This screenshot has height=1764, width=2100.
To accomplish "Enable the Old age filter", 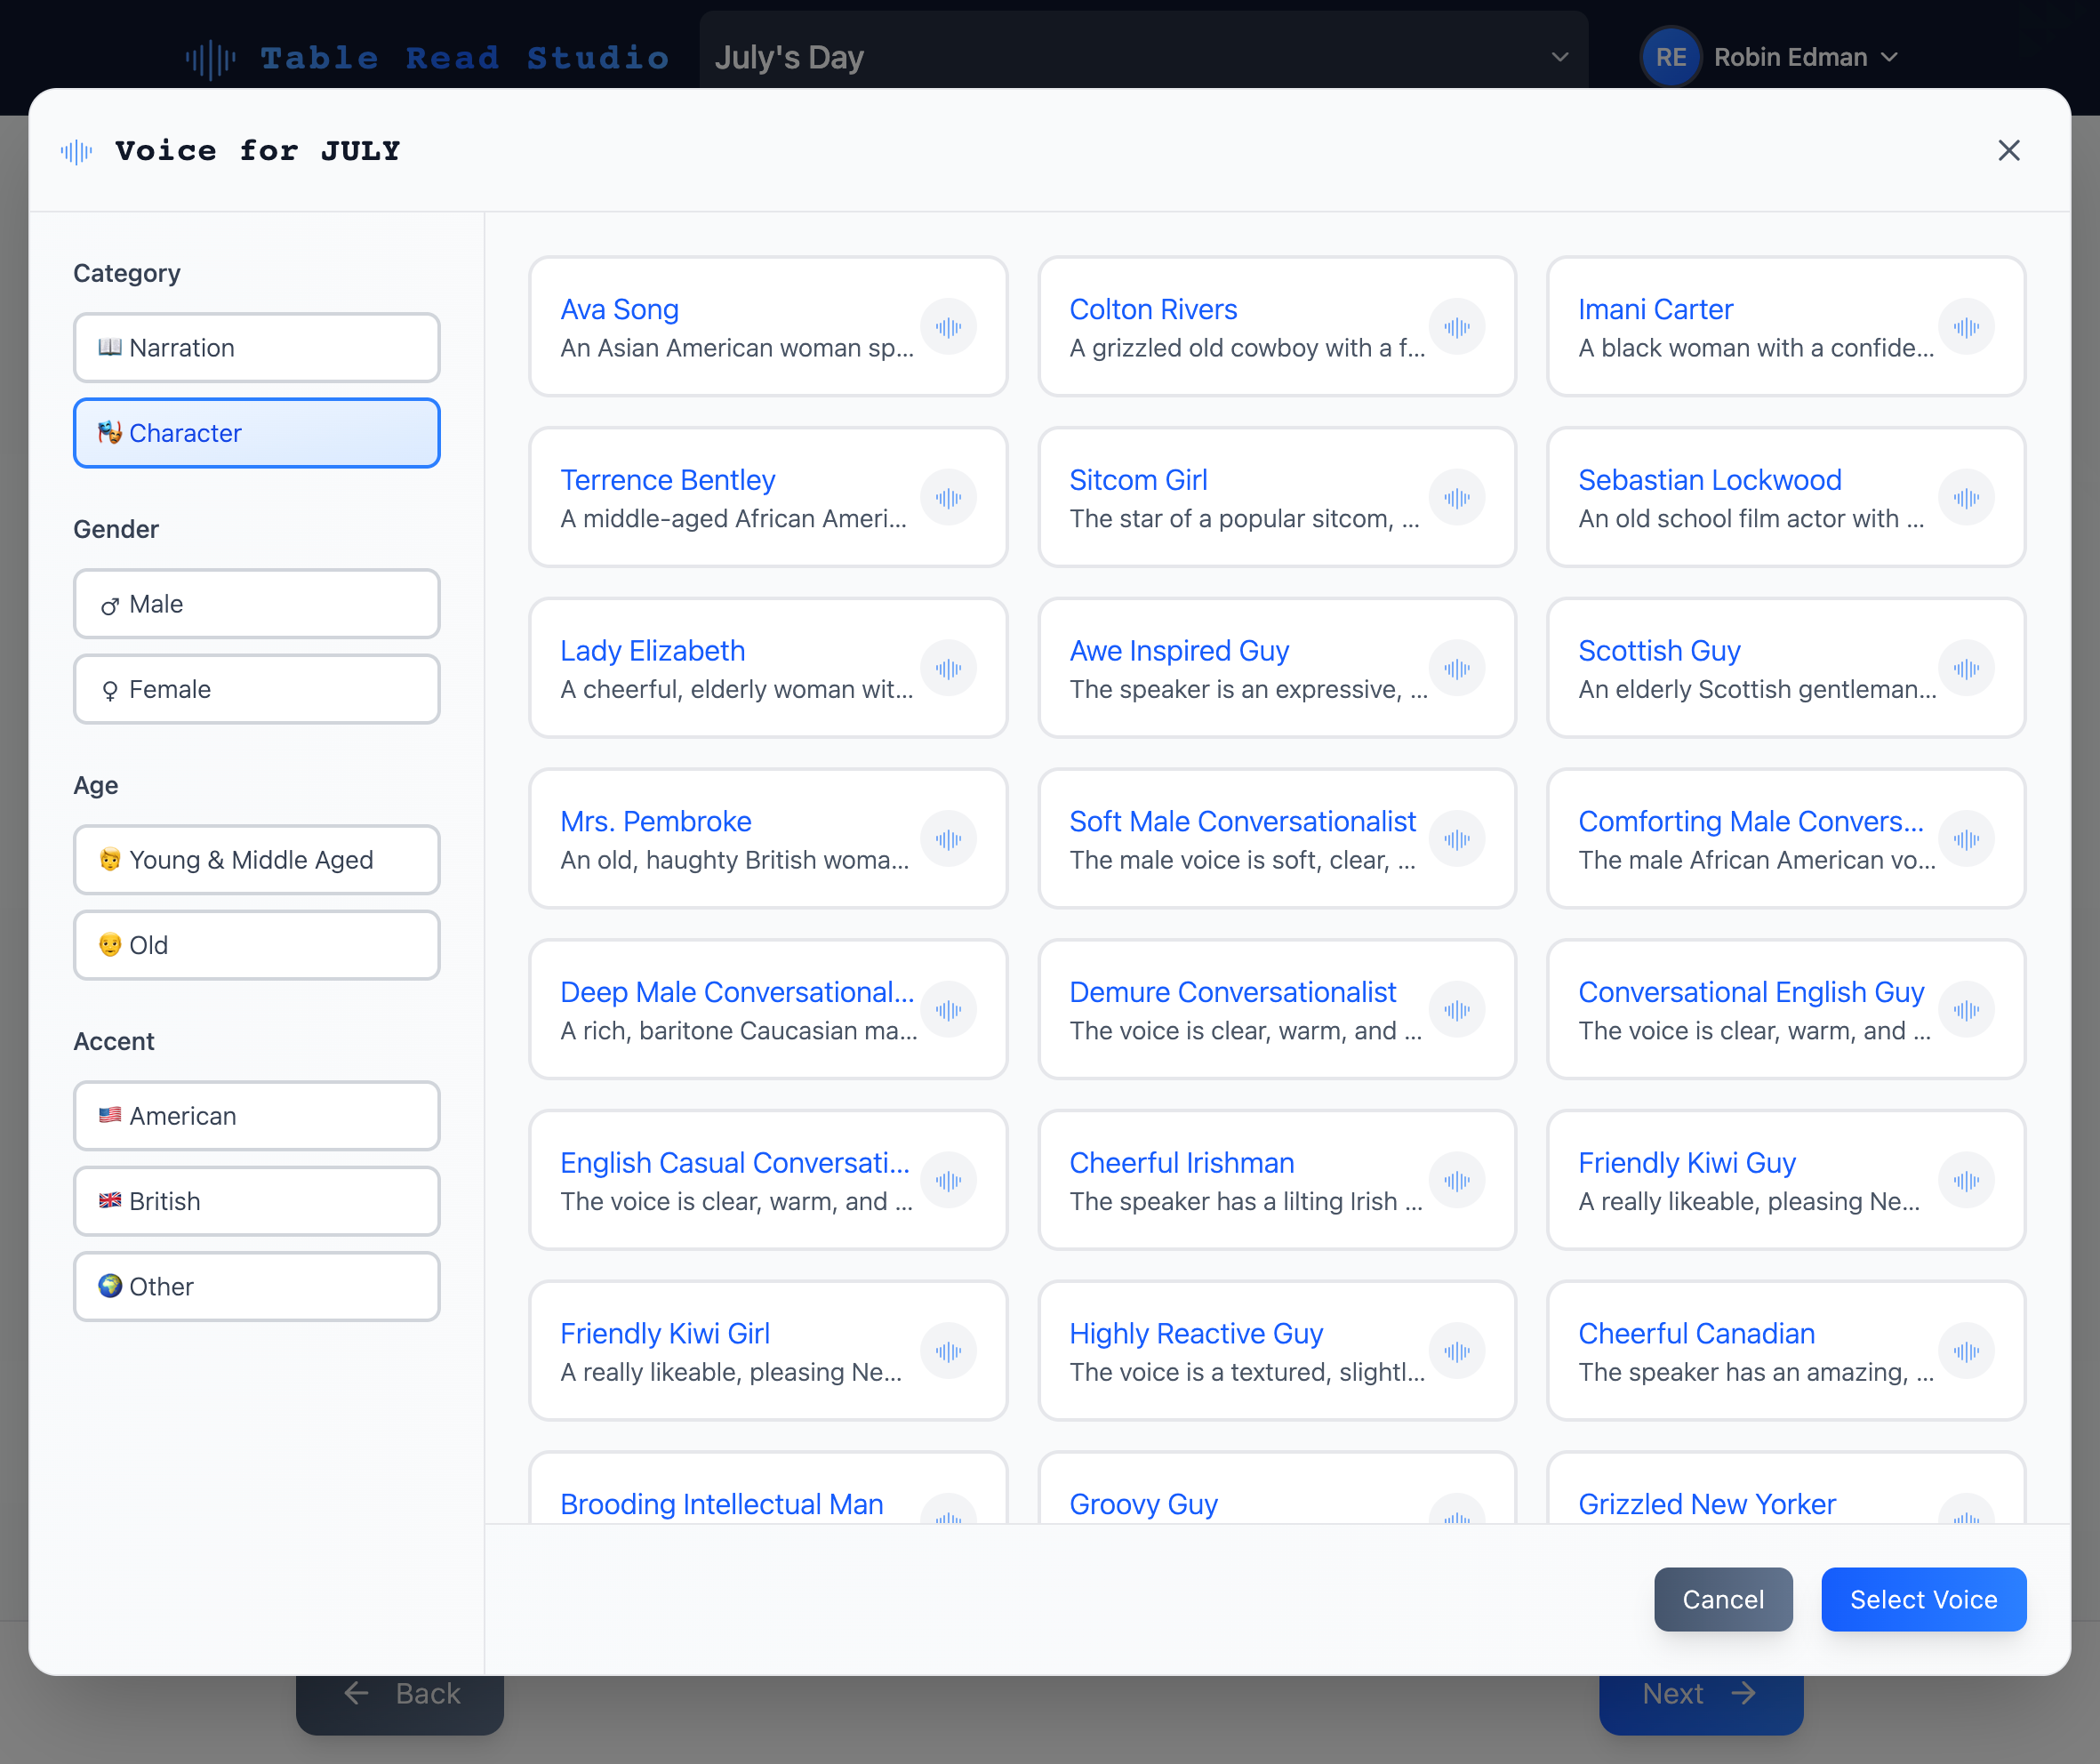I will [x=256, y=944].
